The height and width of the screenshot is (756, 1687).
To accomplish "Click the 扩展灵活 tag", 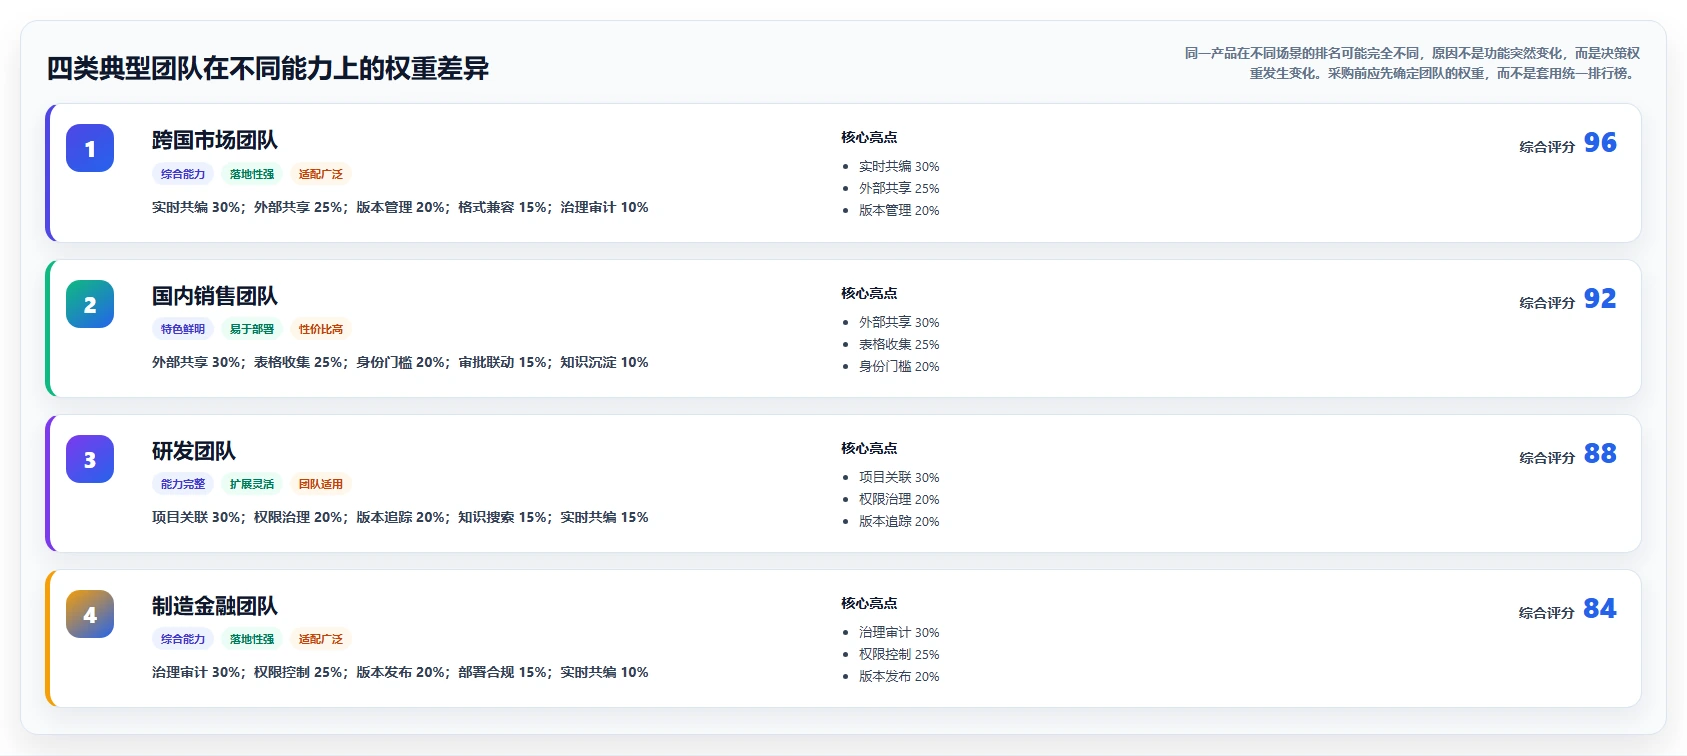I will coord(252,484).
